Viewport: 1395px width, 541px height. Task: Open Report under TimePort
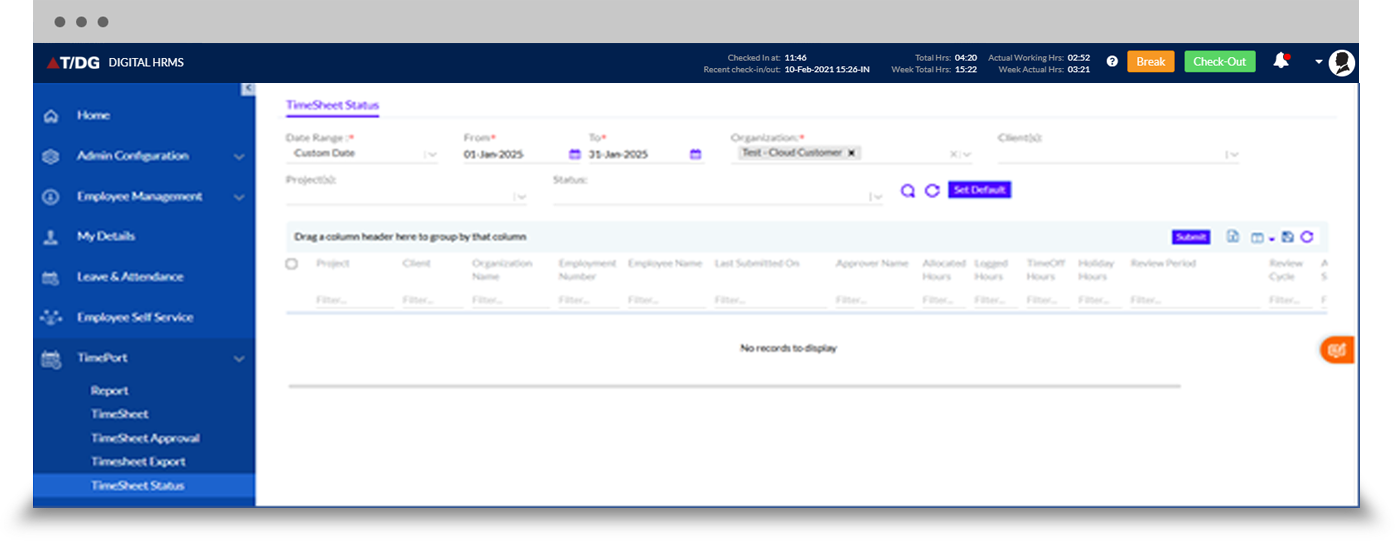point(110,391)
